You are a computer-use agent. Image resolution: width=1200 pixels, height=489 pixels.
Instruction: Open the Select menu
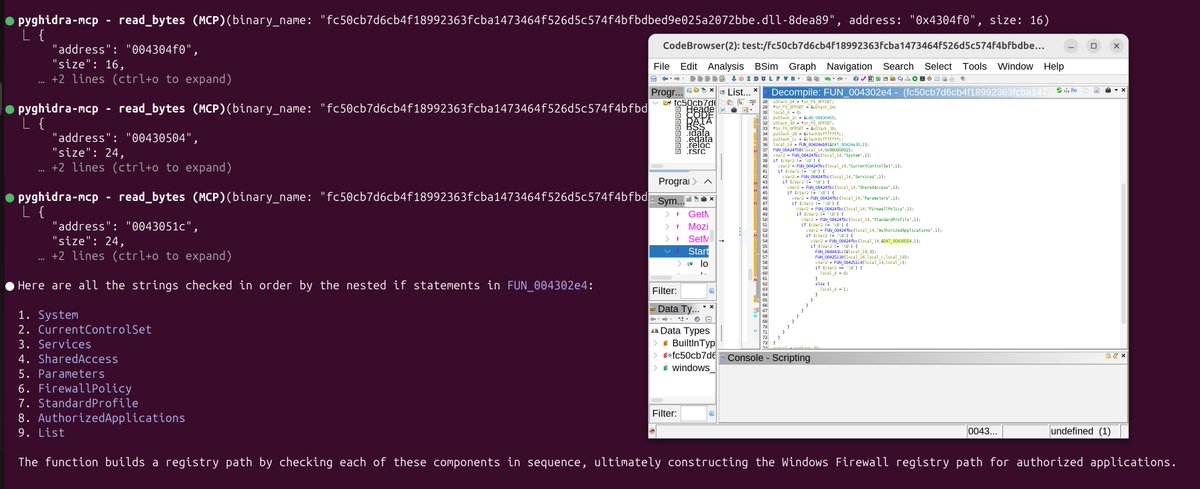click(x=938, y=66)
